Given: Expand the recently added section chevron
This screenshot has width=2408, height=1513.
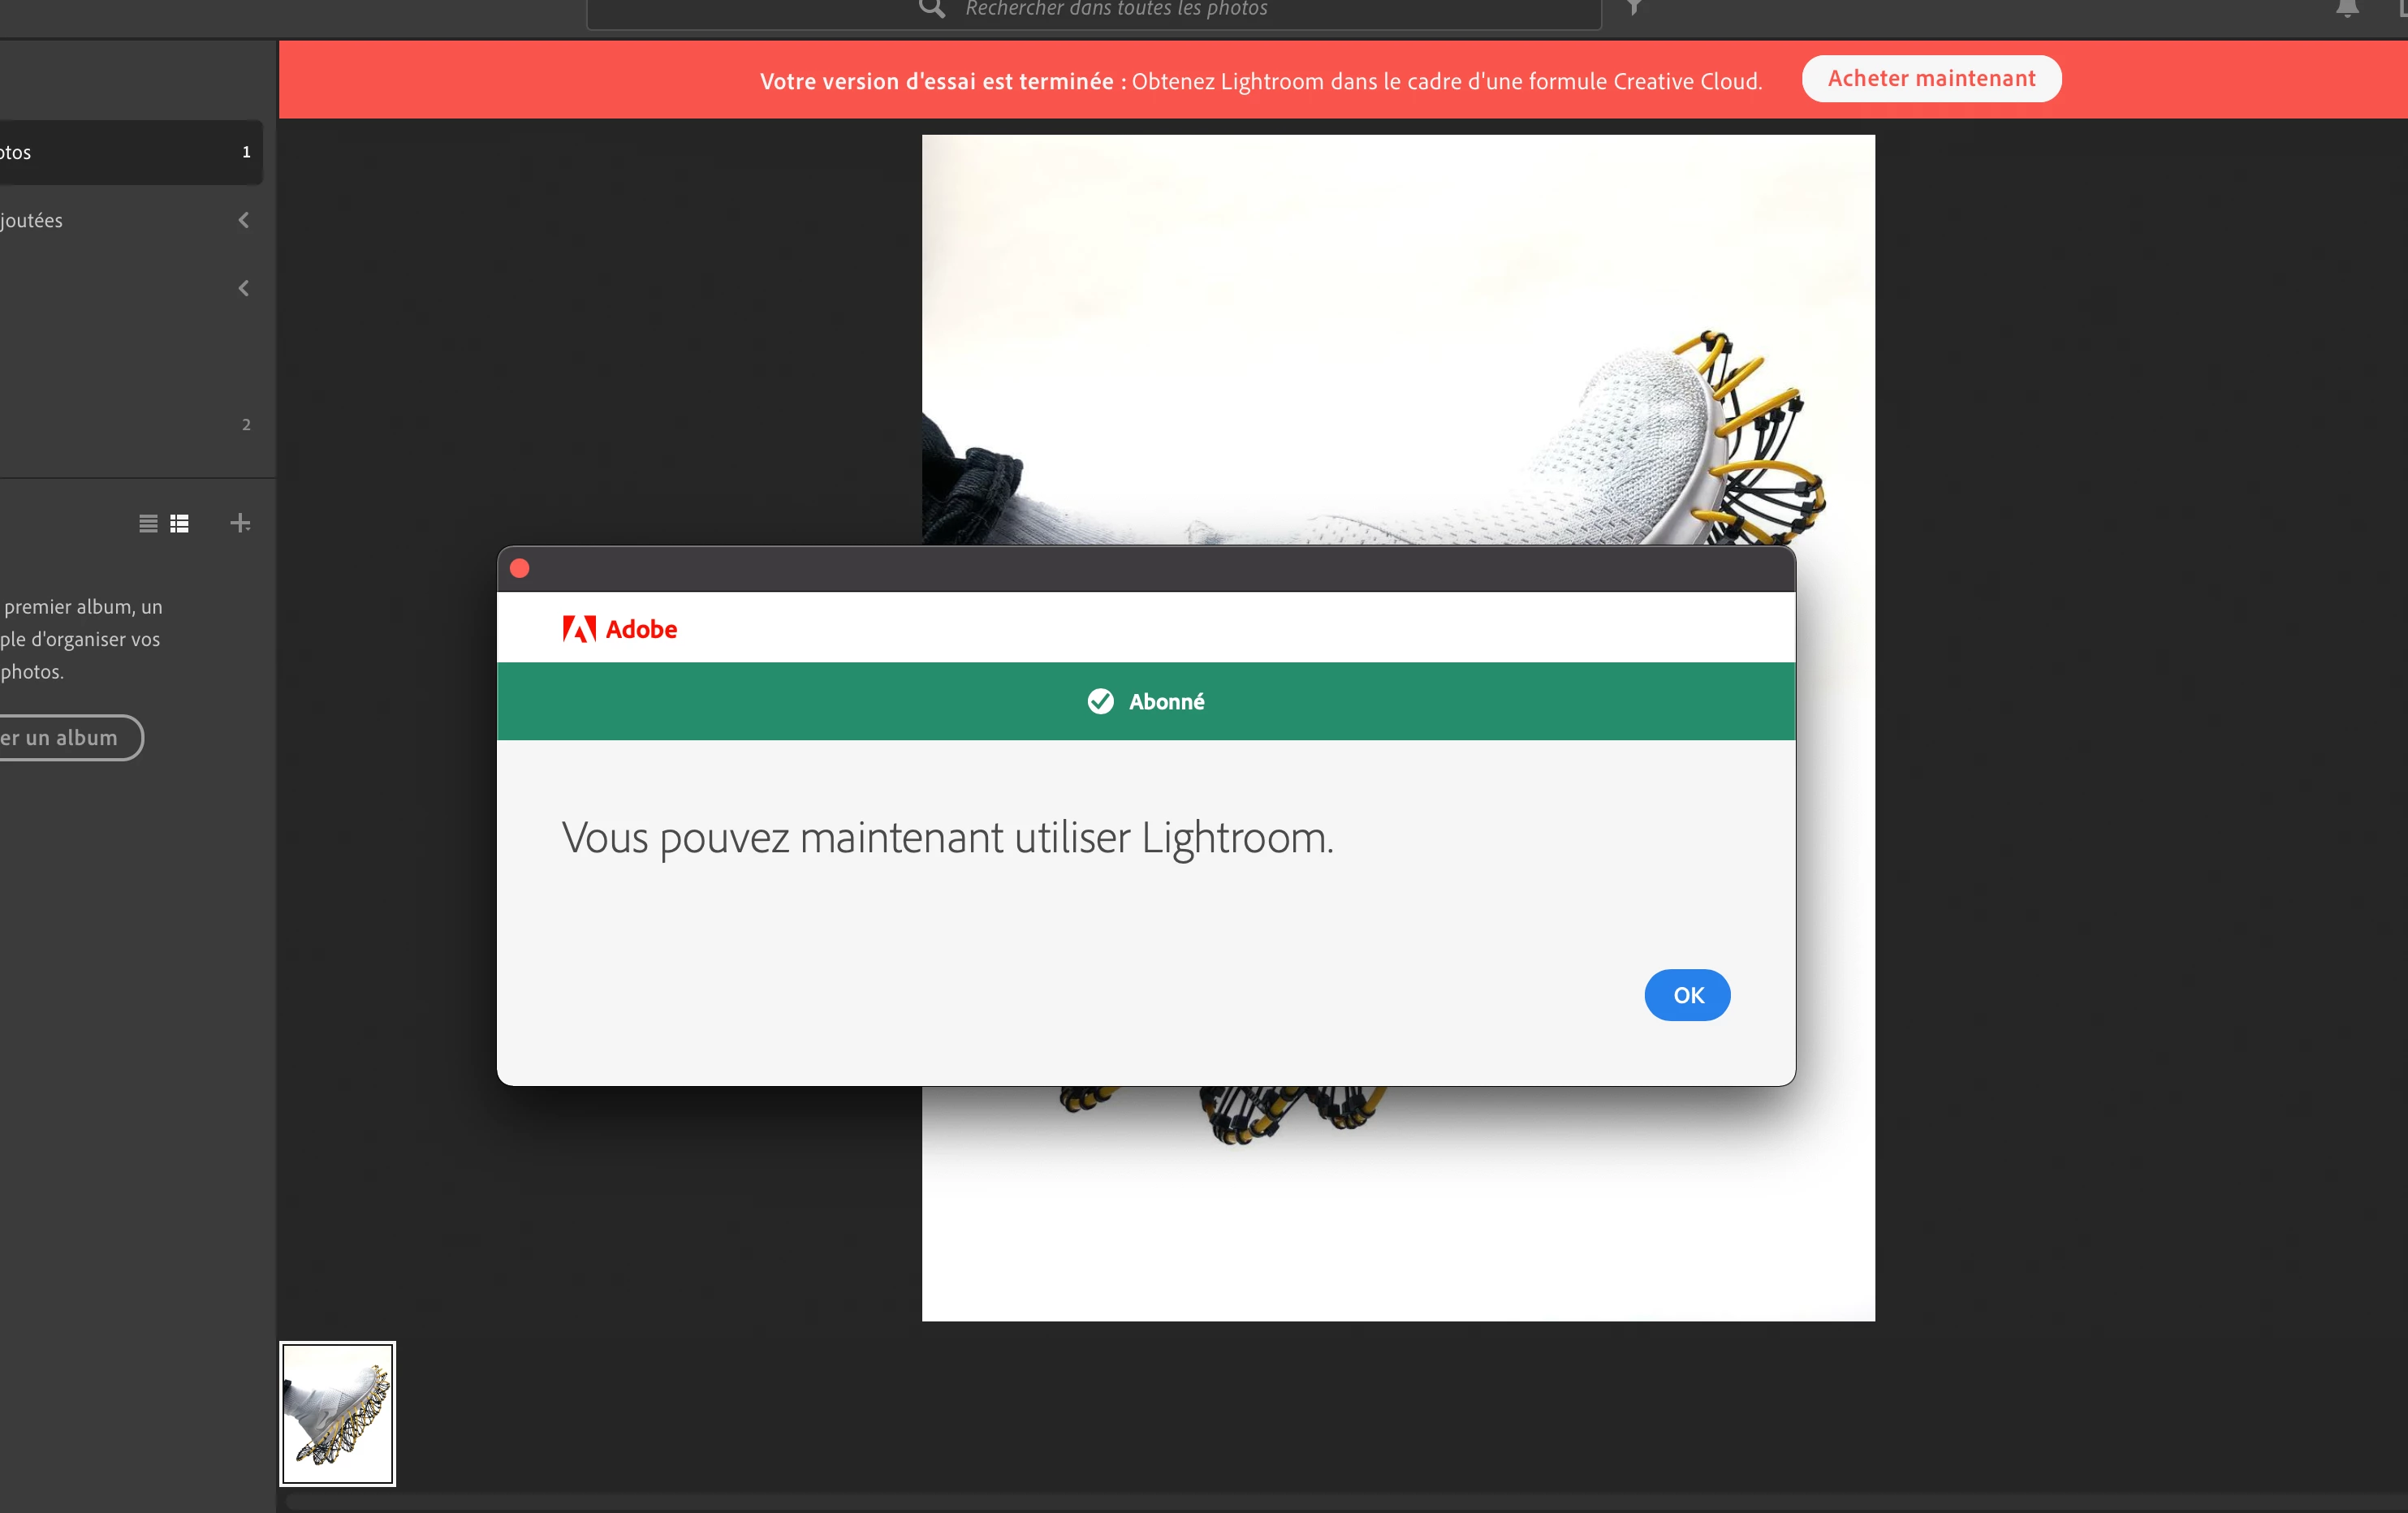Looking at the screenshot, I should click(x=244, y=220).
